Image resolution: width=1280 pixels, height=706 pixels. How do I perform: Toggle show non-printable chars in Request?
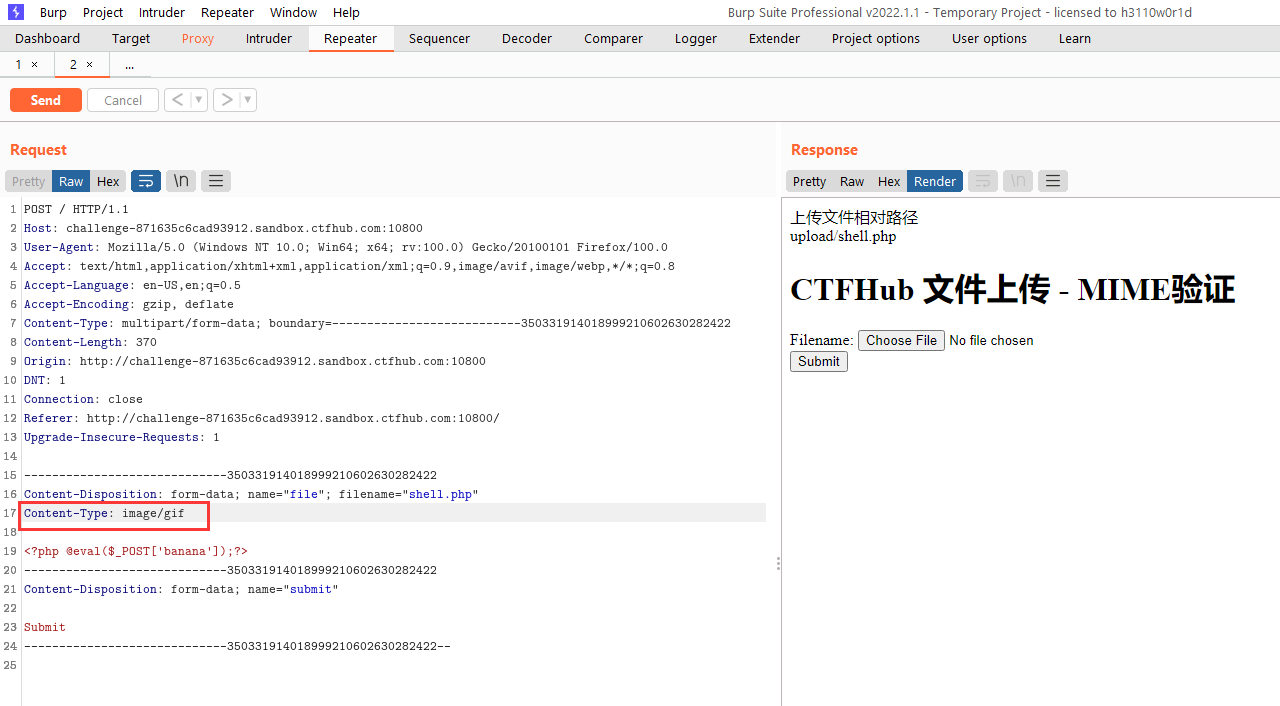(x=181, y=181)
